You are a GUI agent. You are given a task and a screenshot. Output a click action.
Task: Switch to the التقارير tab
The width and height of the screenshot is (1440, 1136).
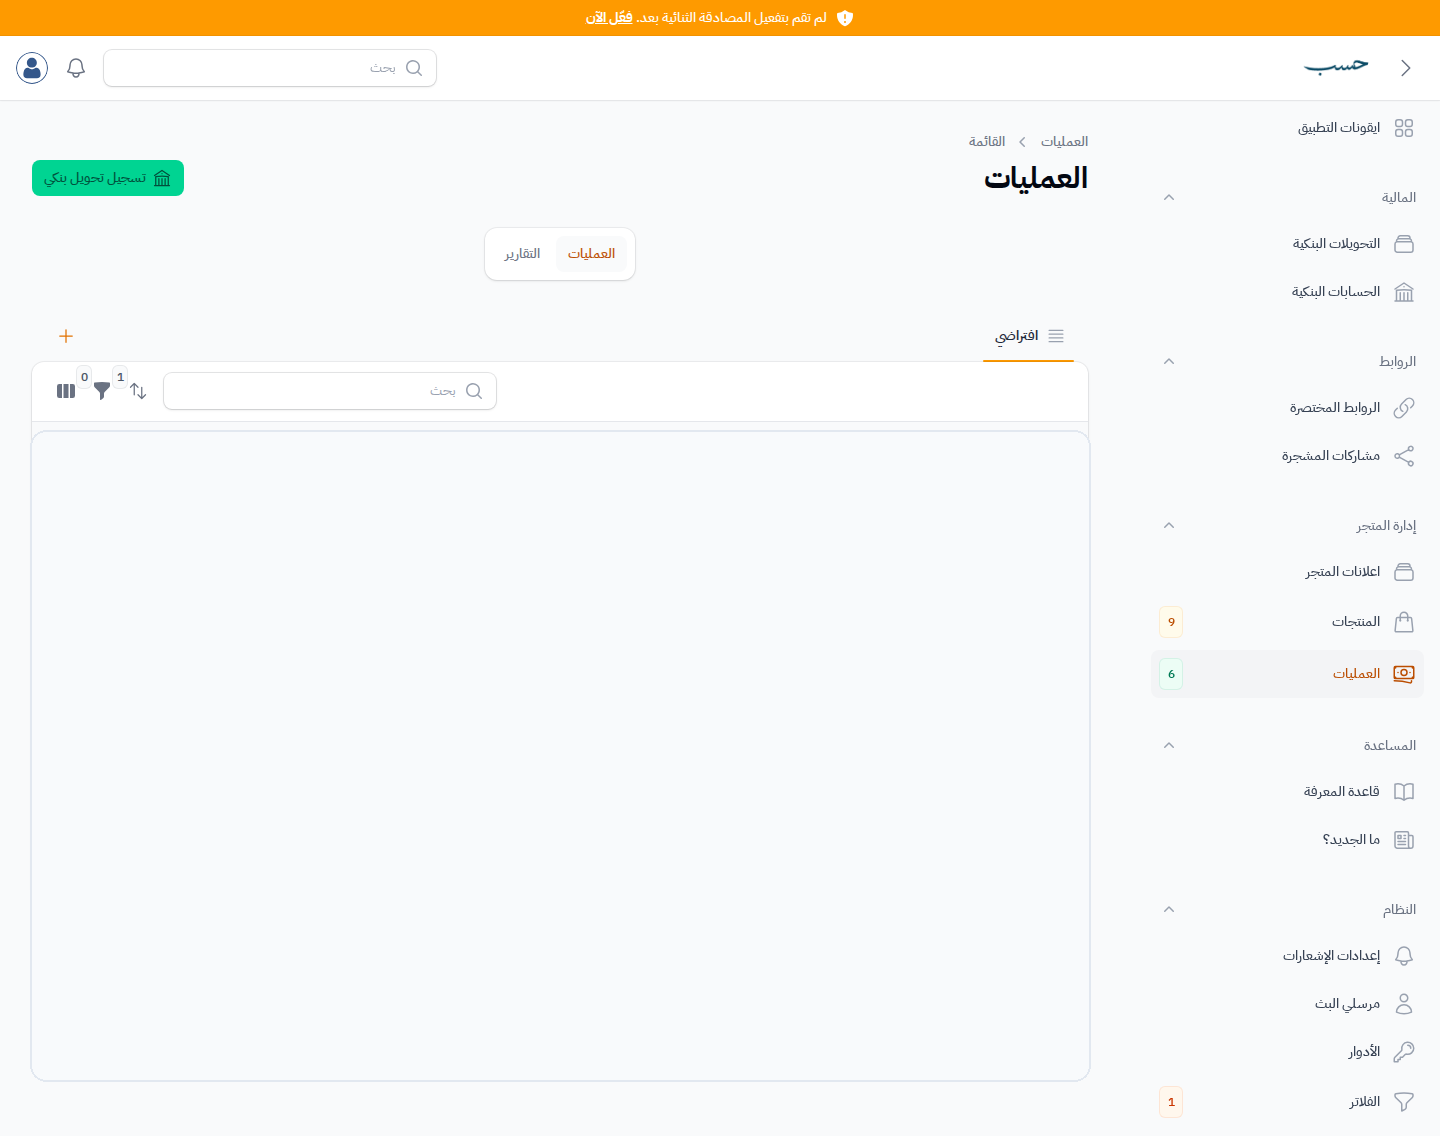click(x=523, y=254)
